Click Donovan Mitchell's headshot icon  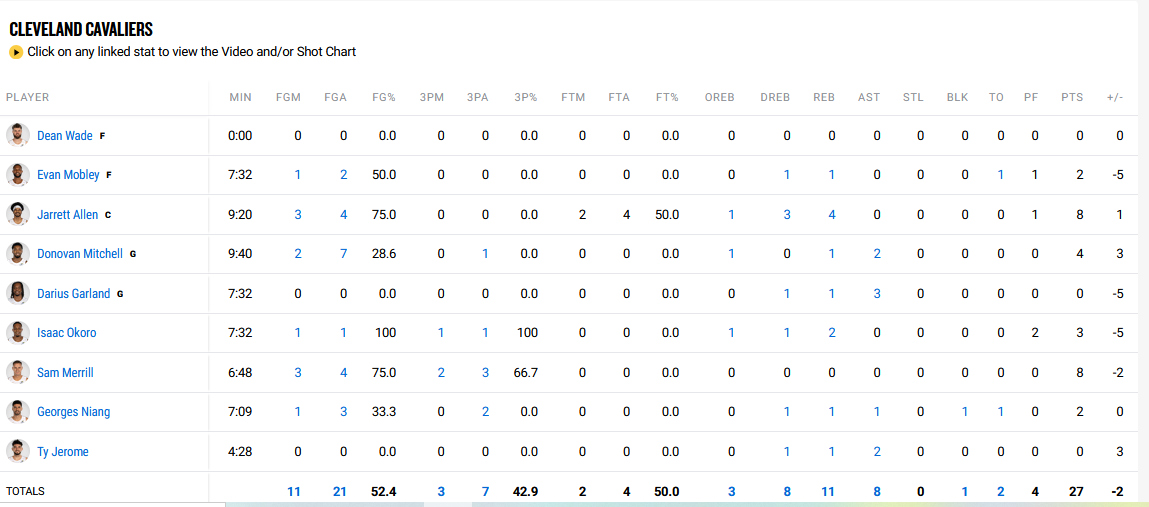click(x=18, y=254)
